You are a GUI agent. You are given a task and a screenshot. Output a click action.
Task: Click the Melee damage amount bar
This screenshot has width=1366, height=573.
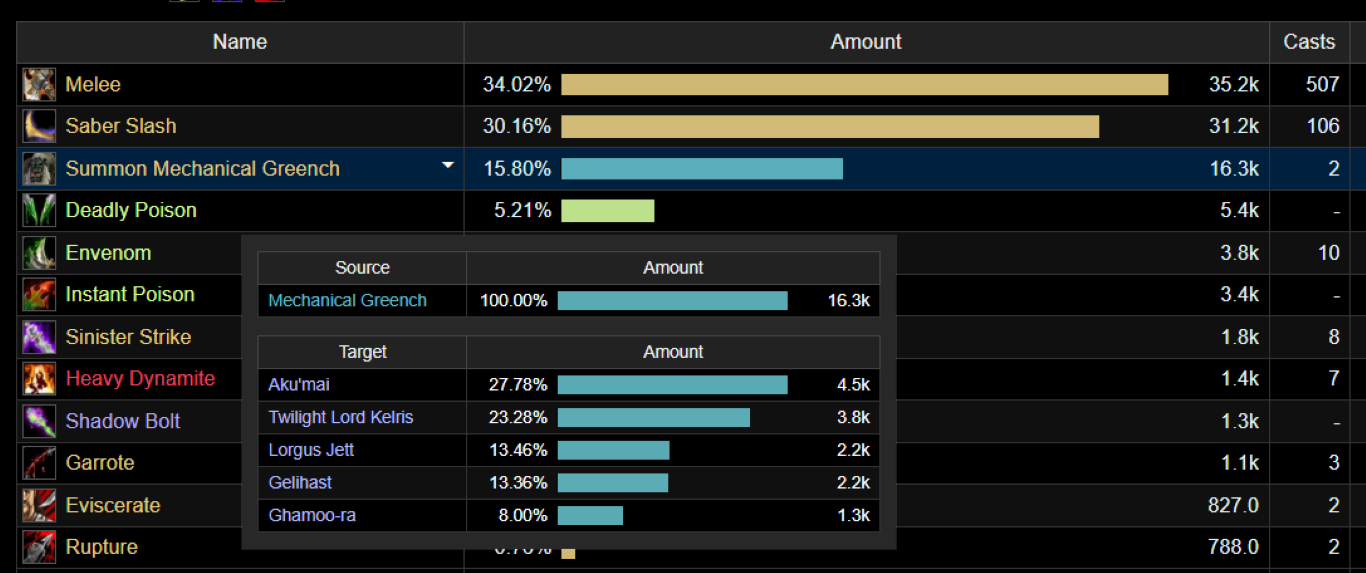(x=864, y=85)
